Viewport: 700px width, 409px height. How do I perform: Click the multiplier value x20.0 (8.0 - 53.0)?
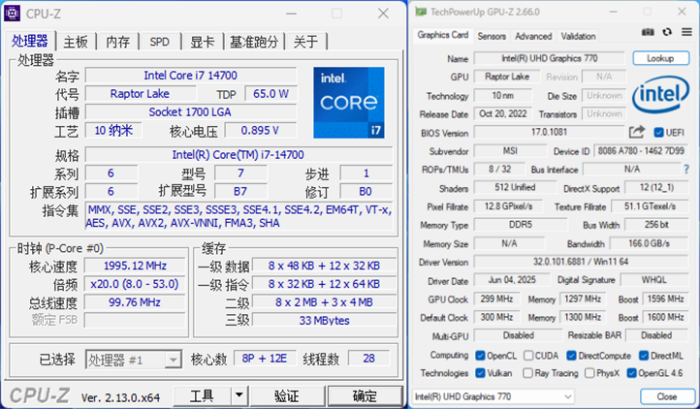point(135,284)
